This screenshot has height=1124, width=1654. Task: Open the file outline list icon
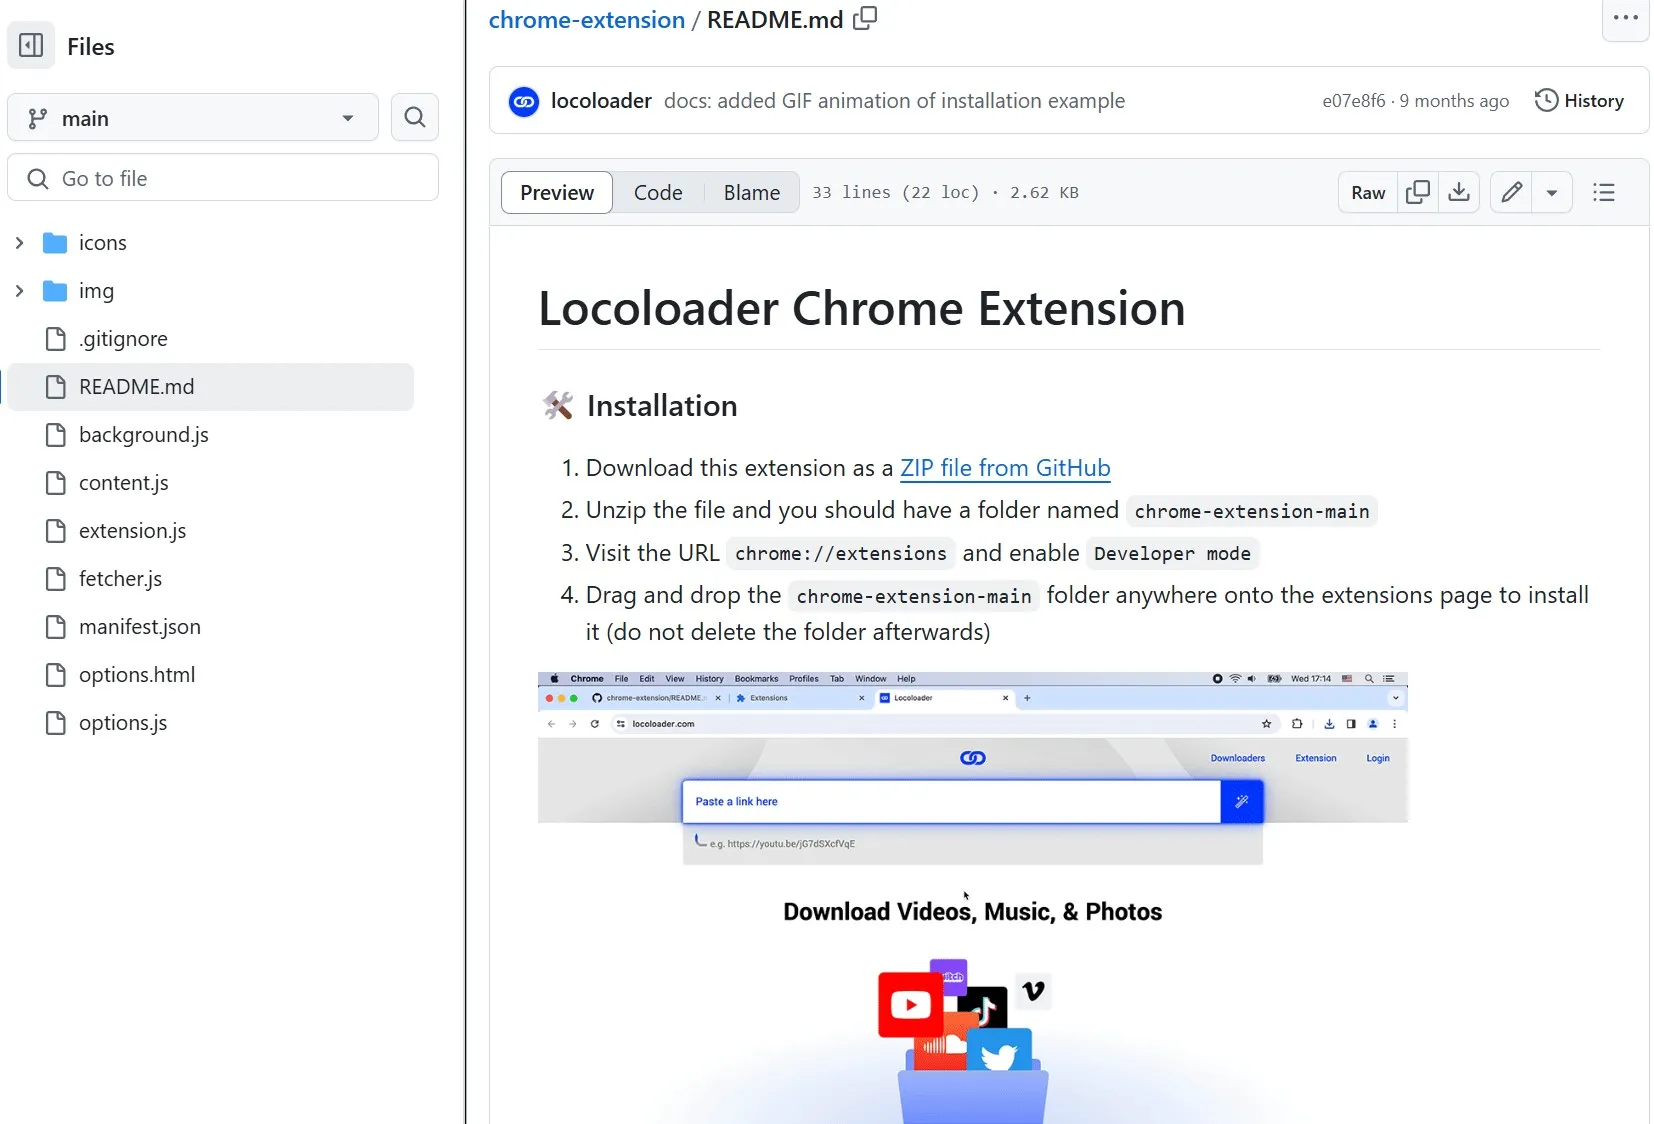click(x=1603, y=192)
